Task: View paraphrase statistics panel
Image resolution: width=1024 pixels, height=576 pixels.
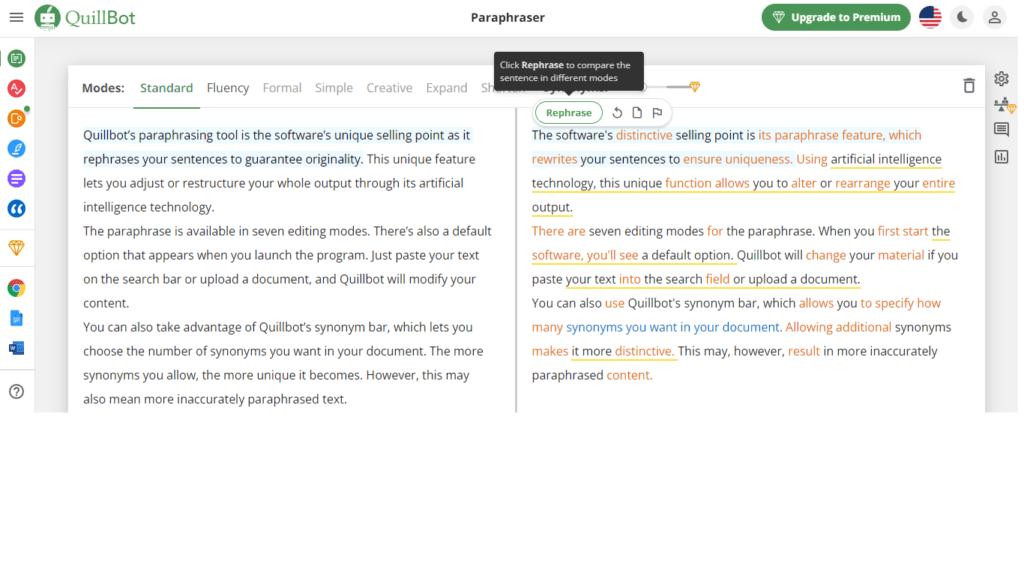Action: (x=1000, y=156)
